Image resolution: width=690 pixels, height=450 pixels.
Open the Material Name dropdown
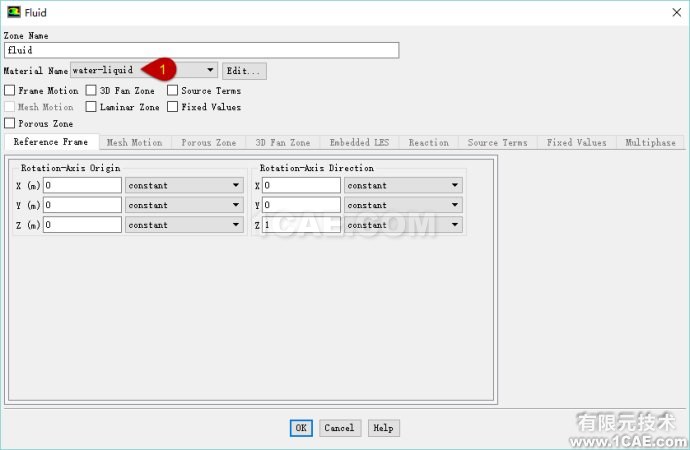pos(144,70)
